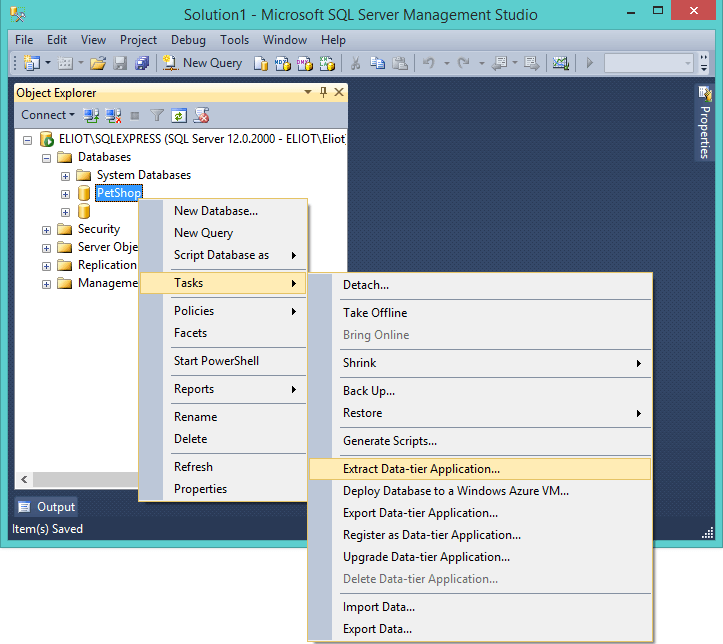Open the File menu
Image resolution: width=723 pixels, height=644 pixels.
[x=24, y=40]
